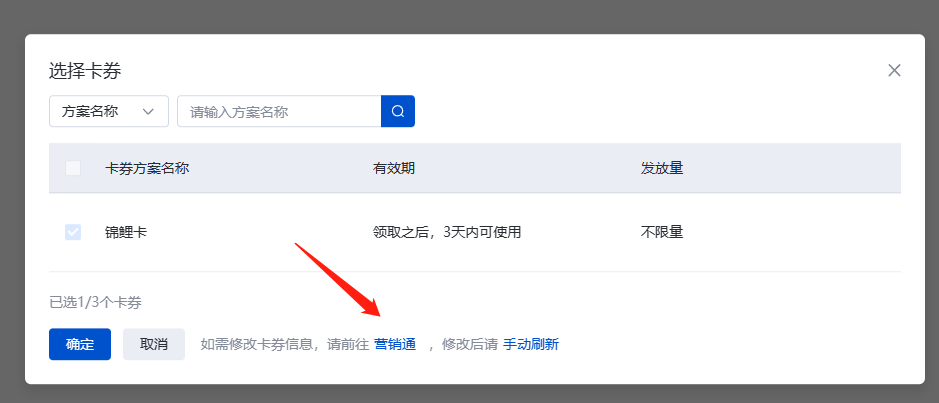Click the 发放量 column header

[x=662, y=168]
